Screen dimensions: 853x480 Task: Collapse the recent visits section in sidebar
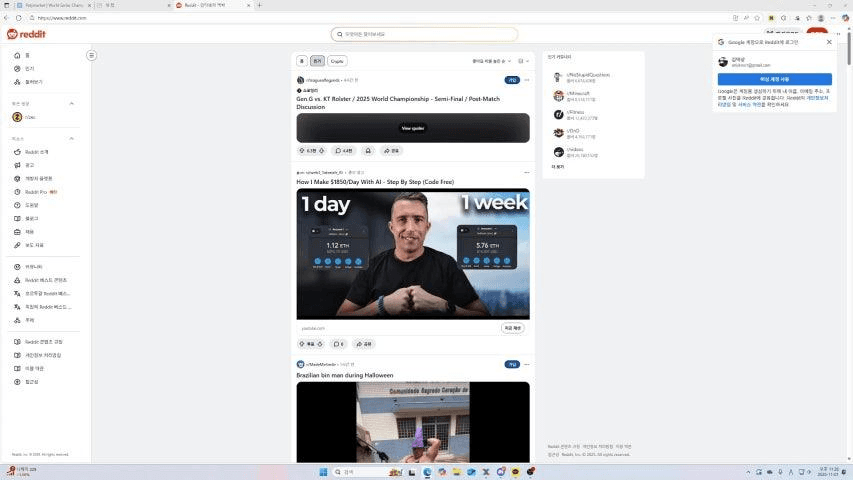pos(71,103)
